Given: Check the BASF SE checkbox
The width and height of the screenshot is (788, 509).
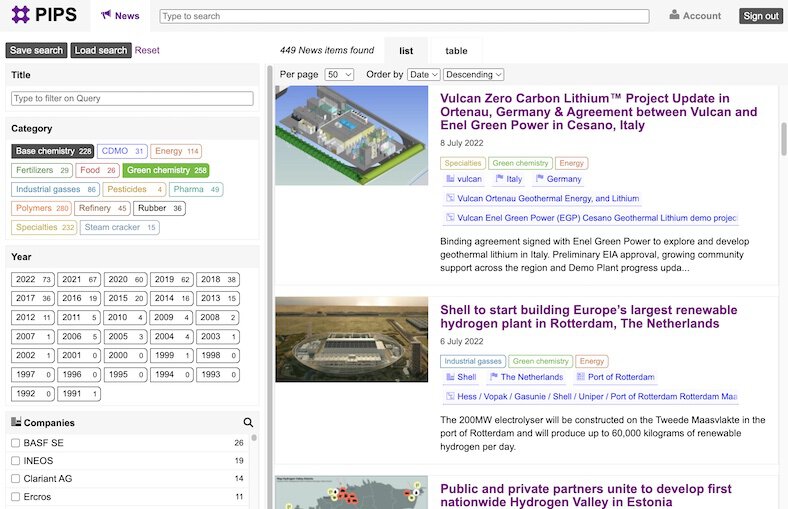Looking at the screenshot, I should 16,443.
